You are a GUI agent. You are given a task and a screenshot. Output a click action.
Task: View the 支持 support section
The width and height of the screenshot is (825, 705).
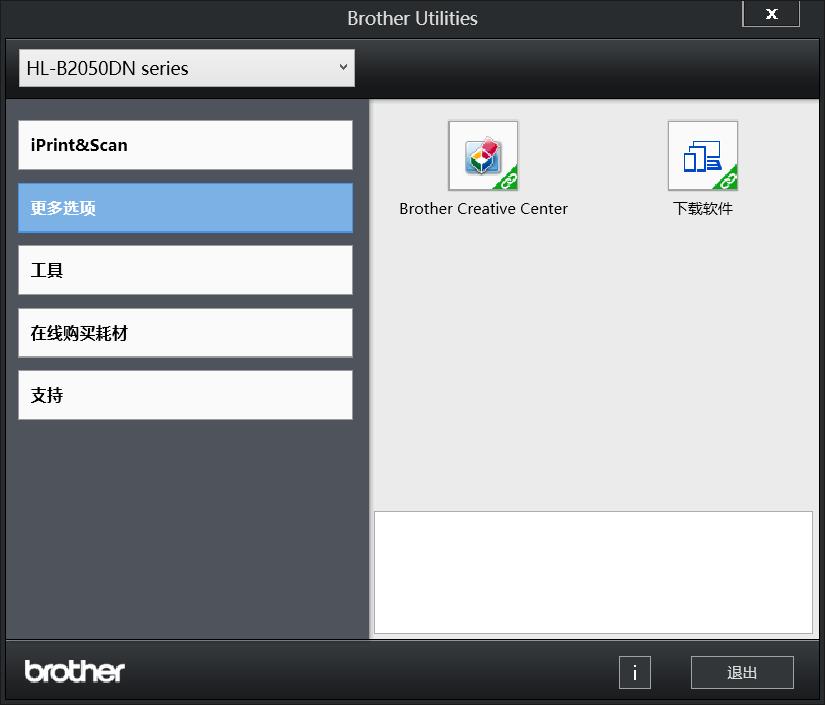pos(185,394)
